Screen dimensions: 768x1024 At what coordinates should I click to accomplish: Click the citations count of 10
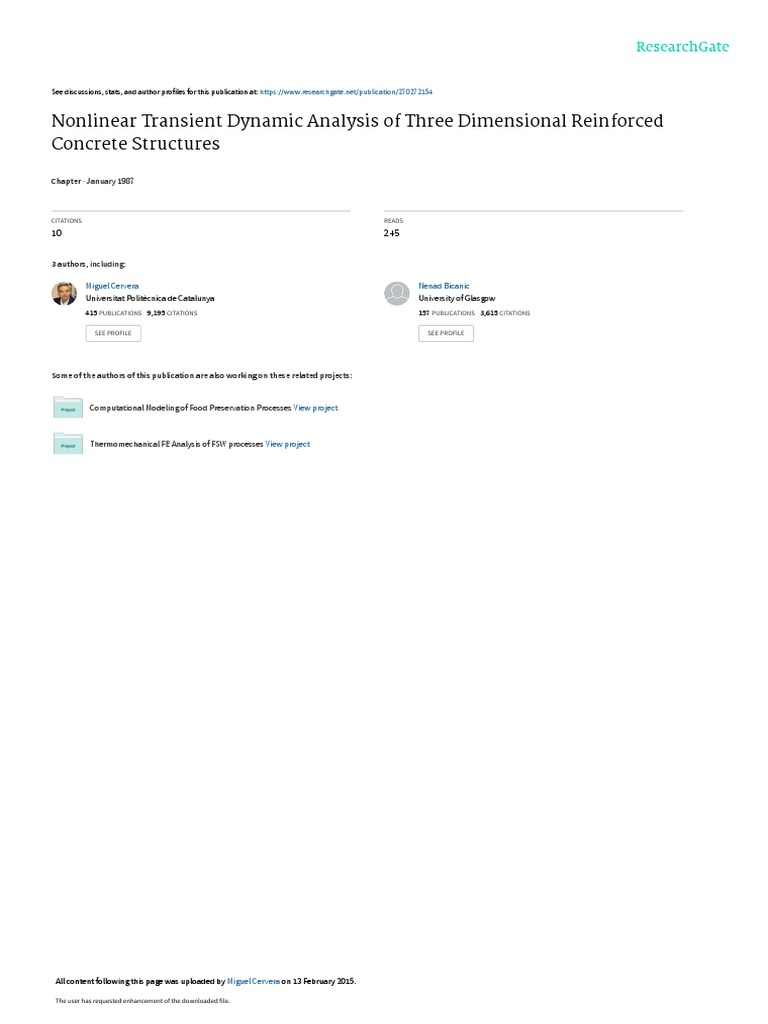coord(56,233)
